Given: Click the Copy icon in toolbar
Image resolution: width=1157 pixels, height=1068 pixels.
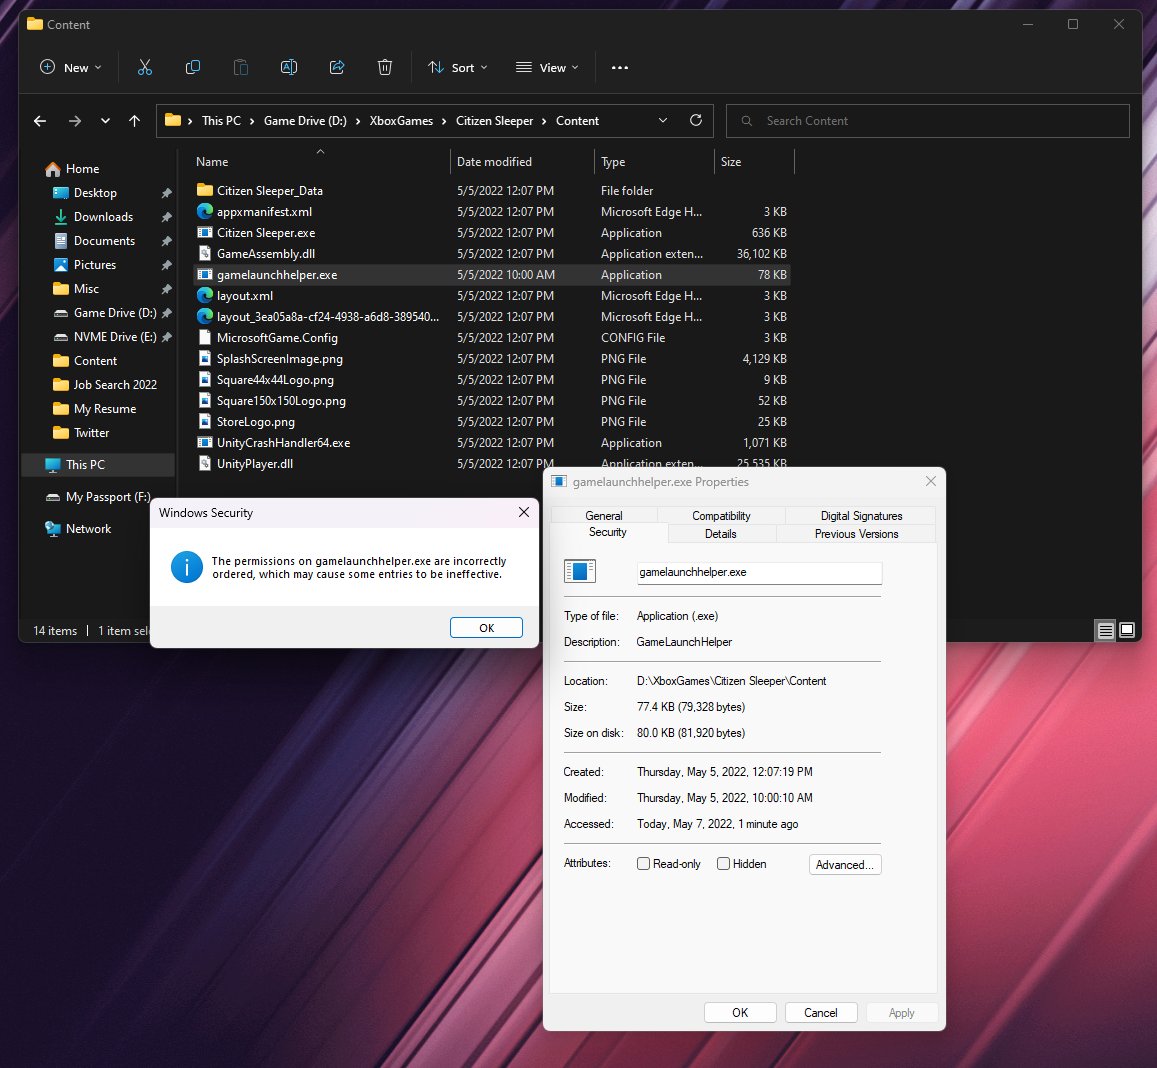Looking at the screenshot, I should 193,67.
